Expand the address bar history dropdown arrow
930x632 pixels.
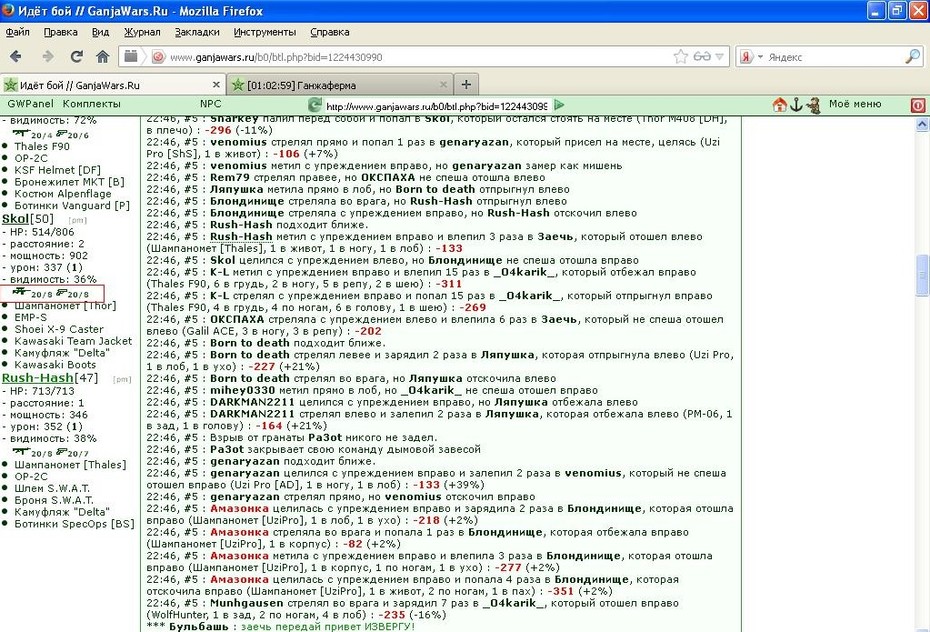coord(719,57)
